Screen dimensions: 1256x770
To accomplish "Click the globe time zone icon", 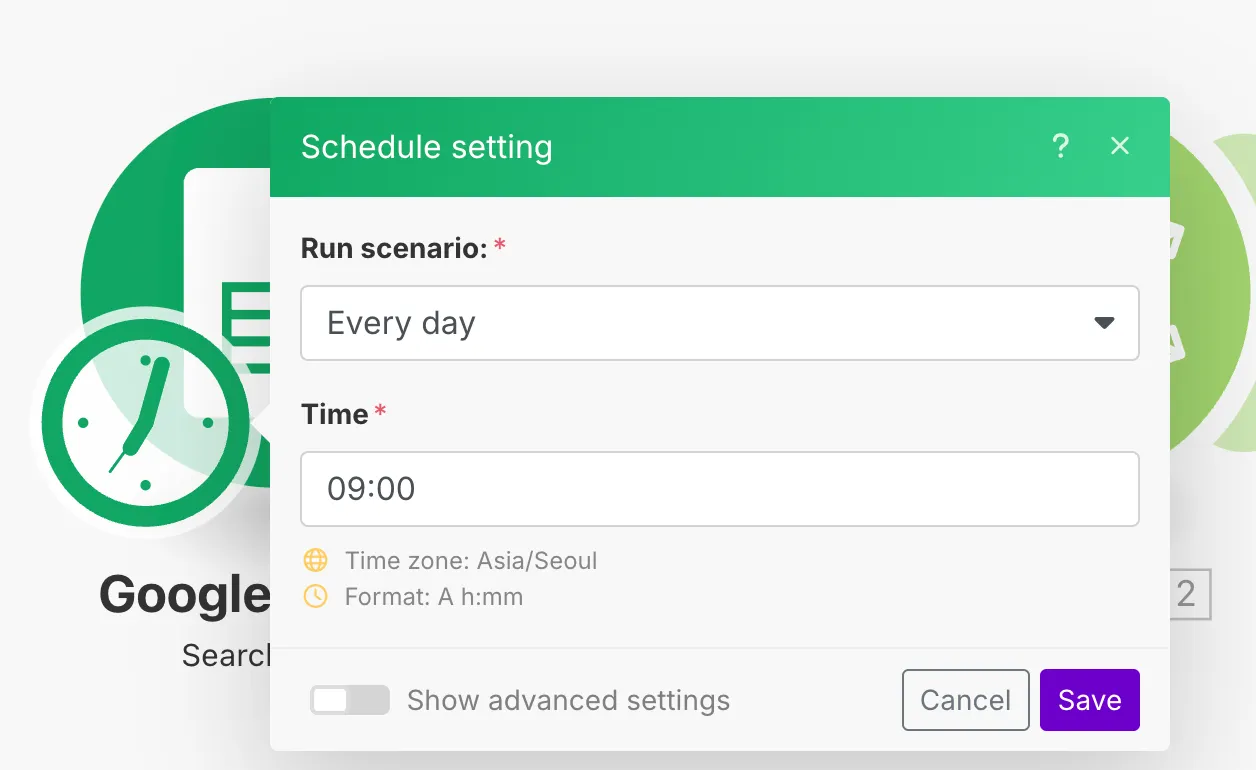I will point(316,560).
